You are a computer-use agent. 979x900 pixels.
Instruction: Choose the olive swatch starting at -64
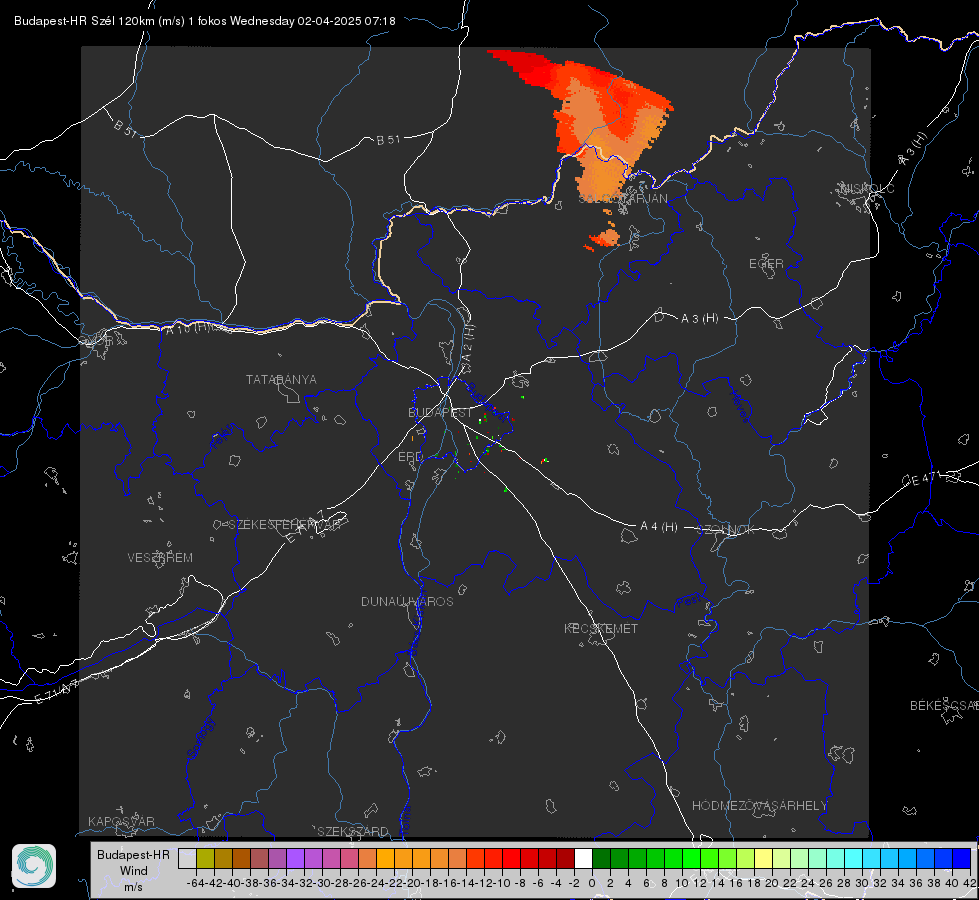tap(205, 859)
